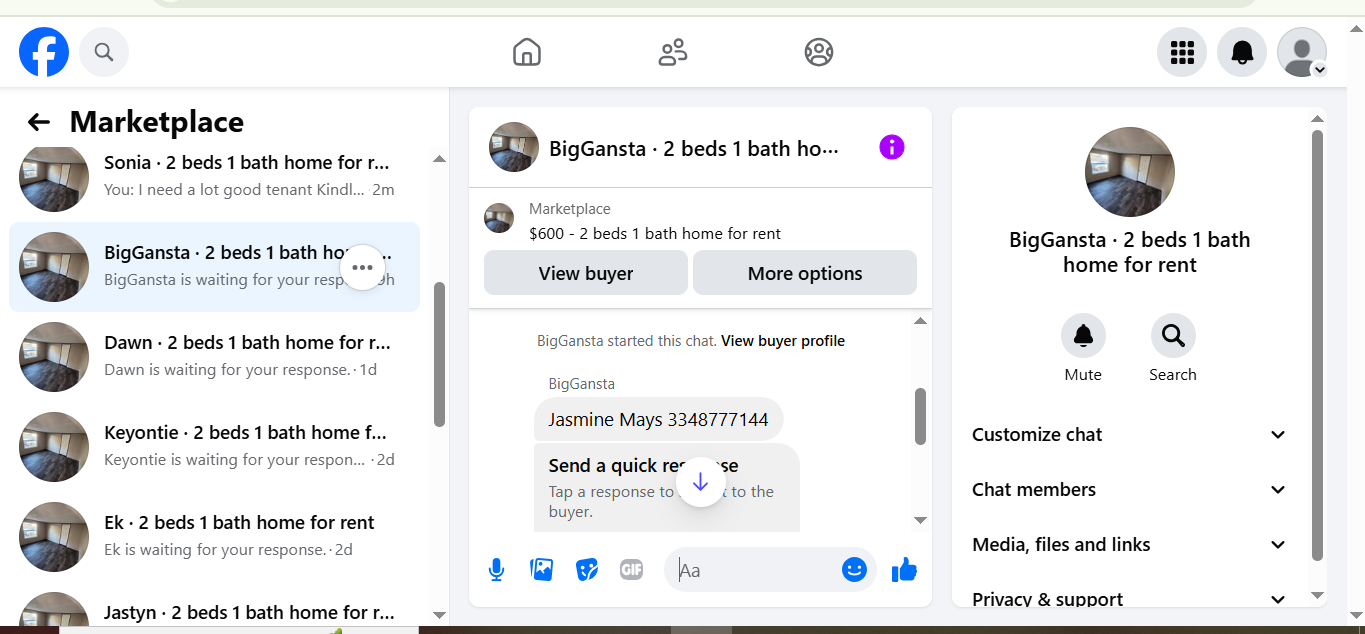Click small listing thumbnail beside Marketplace label
1365x634 pixels.
499,218
